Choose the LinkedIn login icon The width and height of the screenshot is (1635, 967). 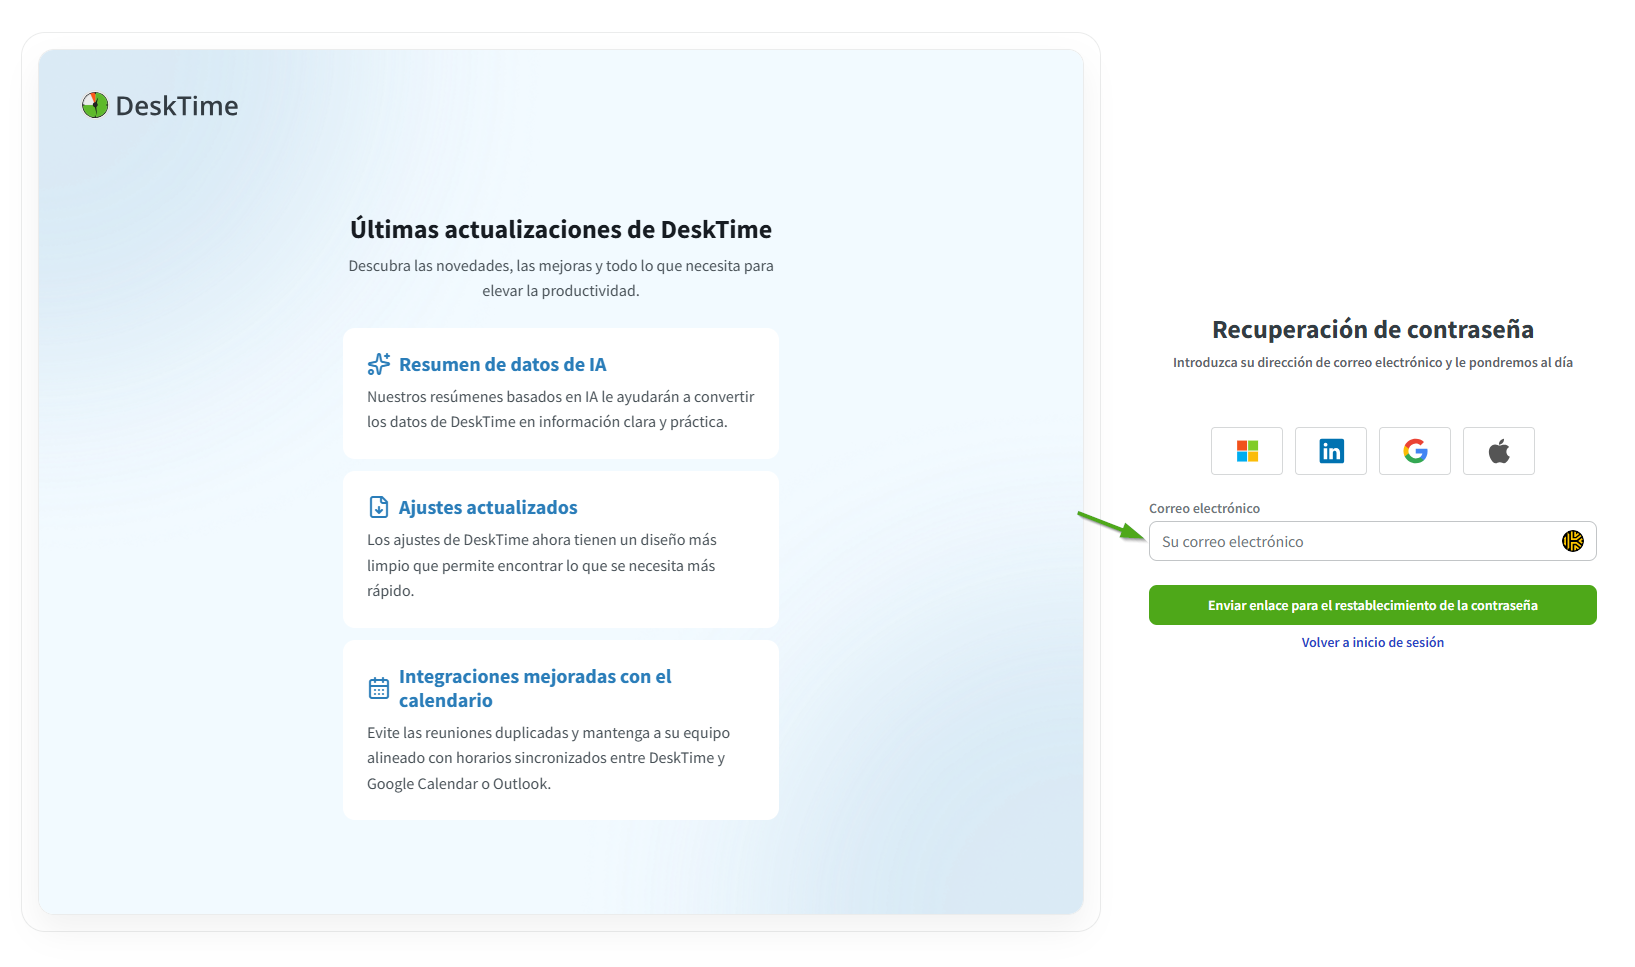point(1330,451)
